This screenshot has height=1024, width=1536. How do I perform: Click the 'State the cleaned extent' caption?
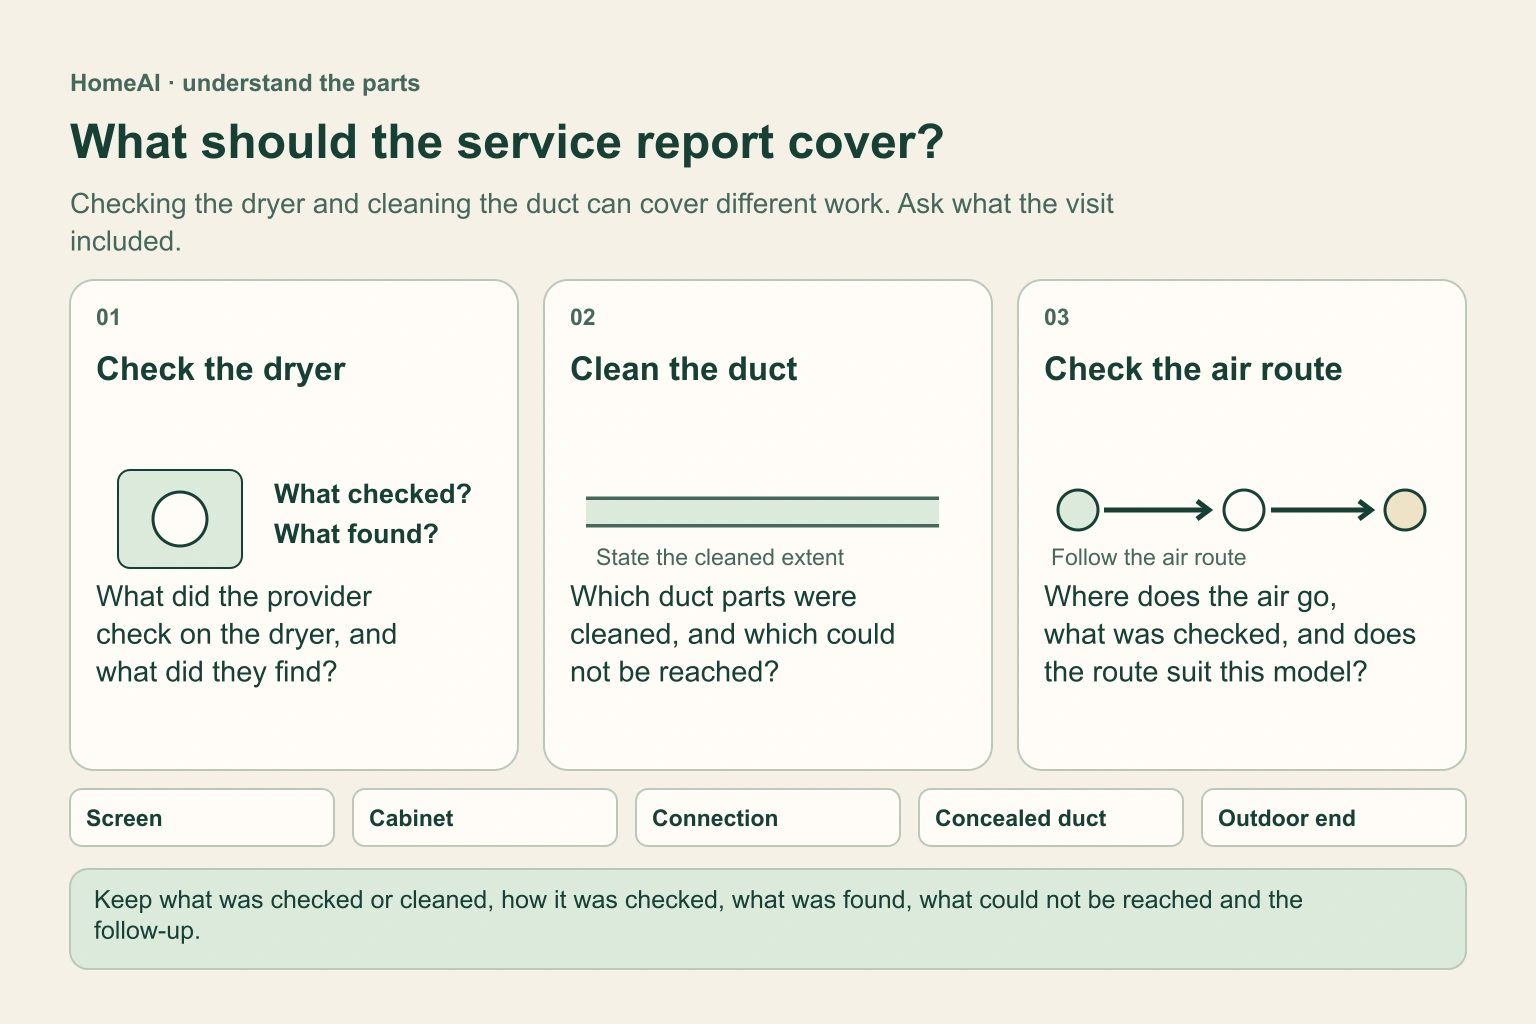(x=720, y=557)
